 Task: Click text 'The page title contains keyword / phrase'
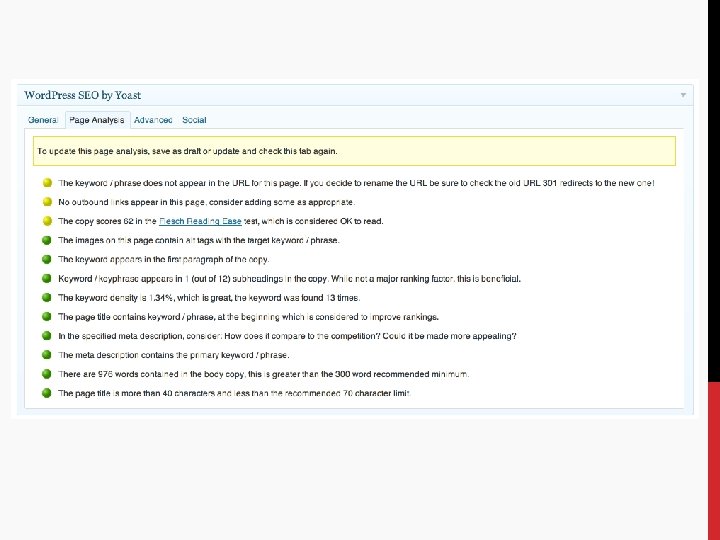click(136, 317)
